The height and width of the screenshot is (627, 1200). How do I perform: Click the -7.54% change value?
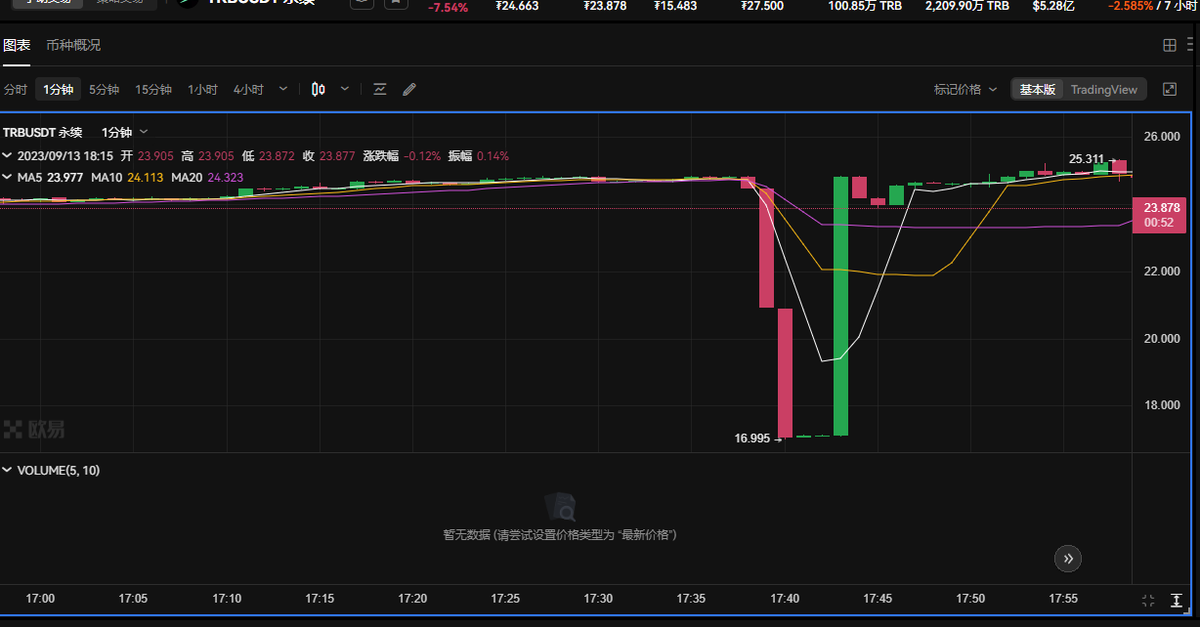pos(447,7)
